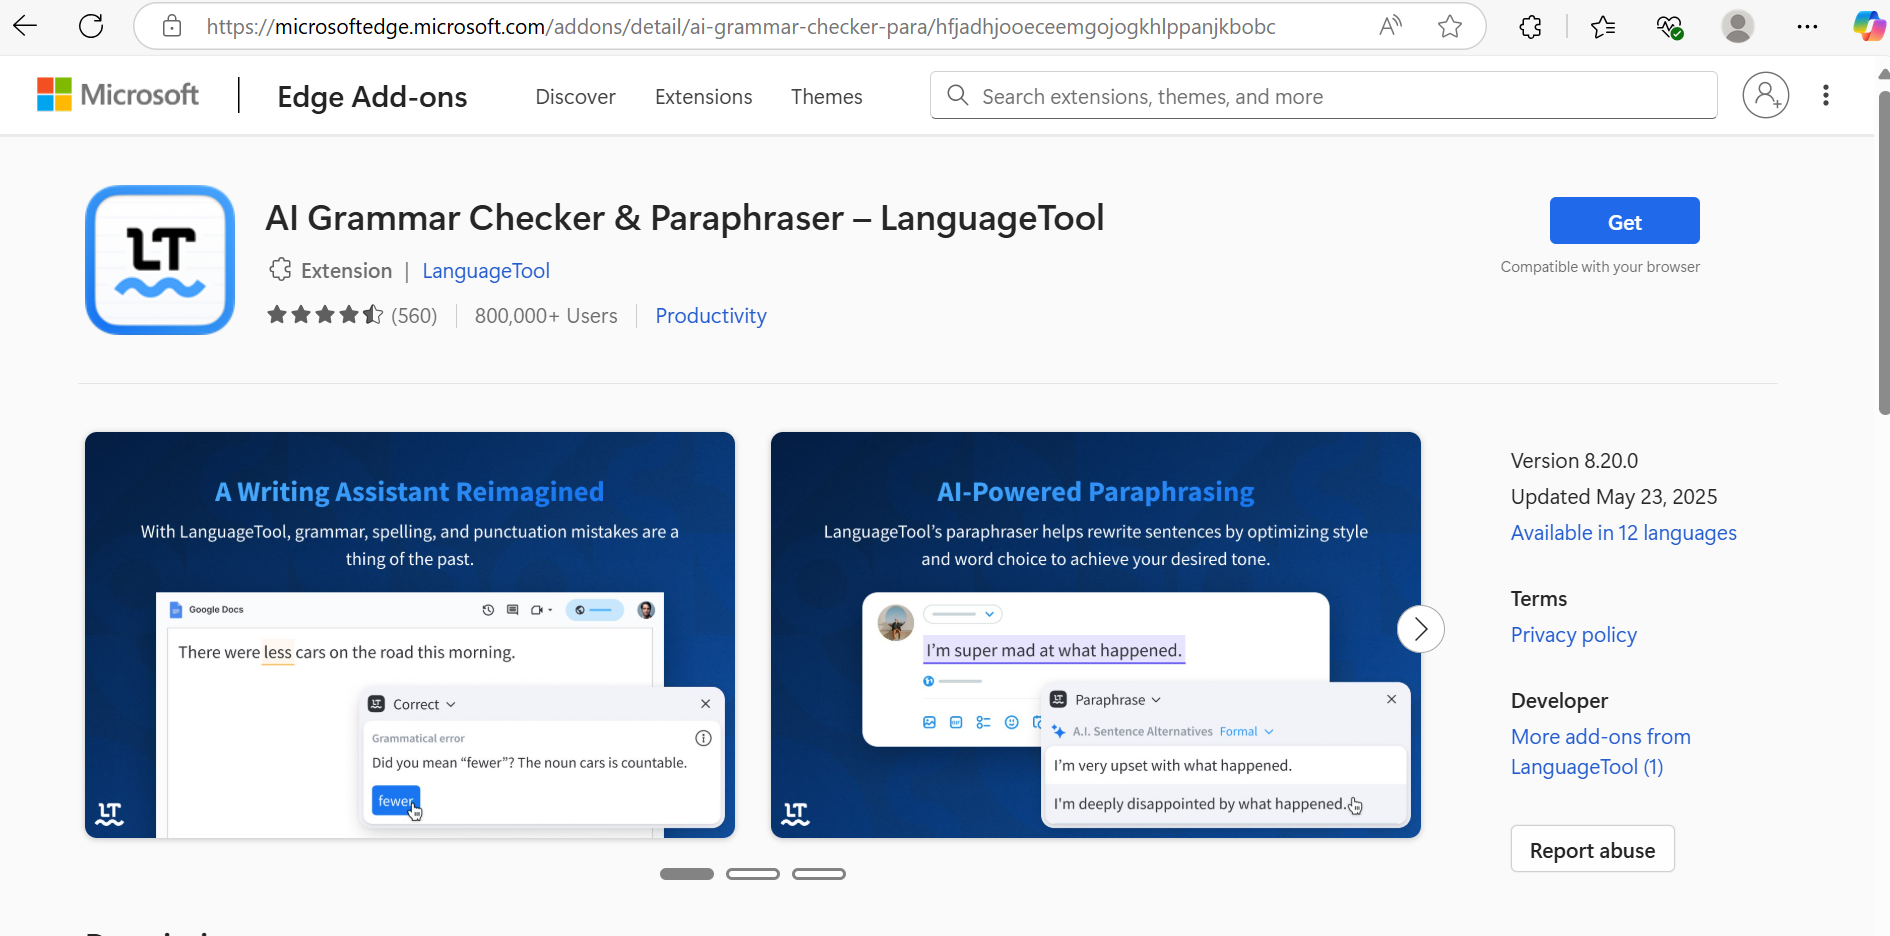Open AI-Powered Paraphrasing screenshot

point(1096,635)
